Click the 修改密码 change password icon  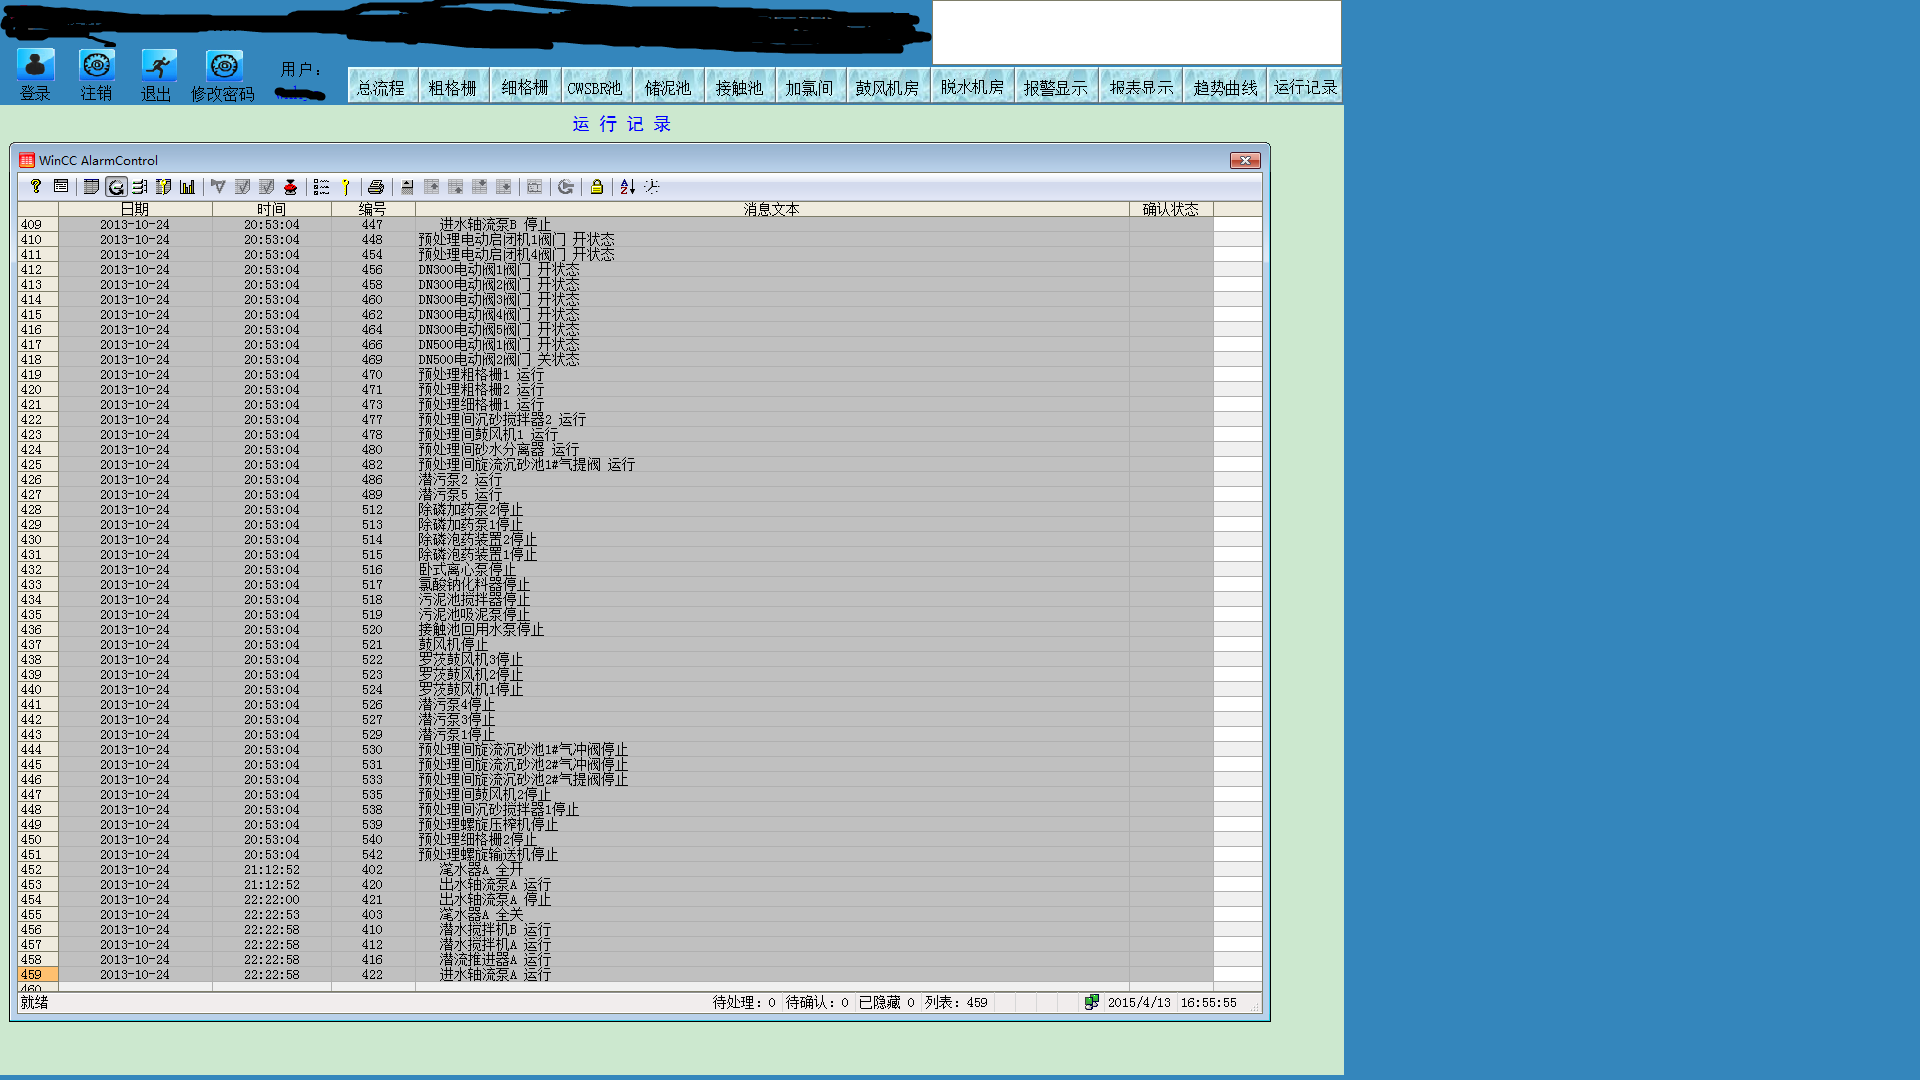224,66
